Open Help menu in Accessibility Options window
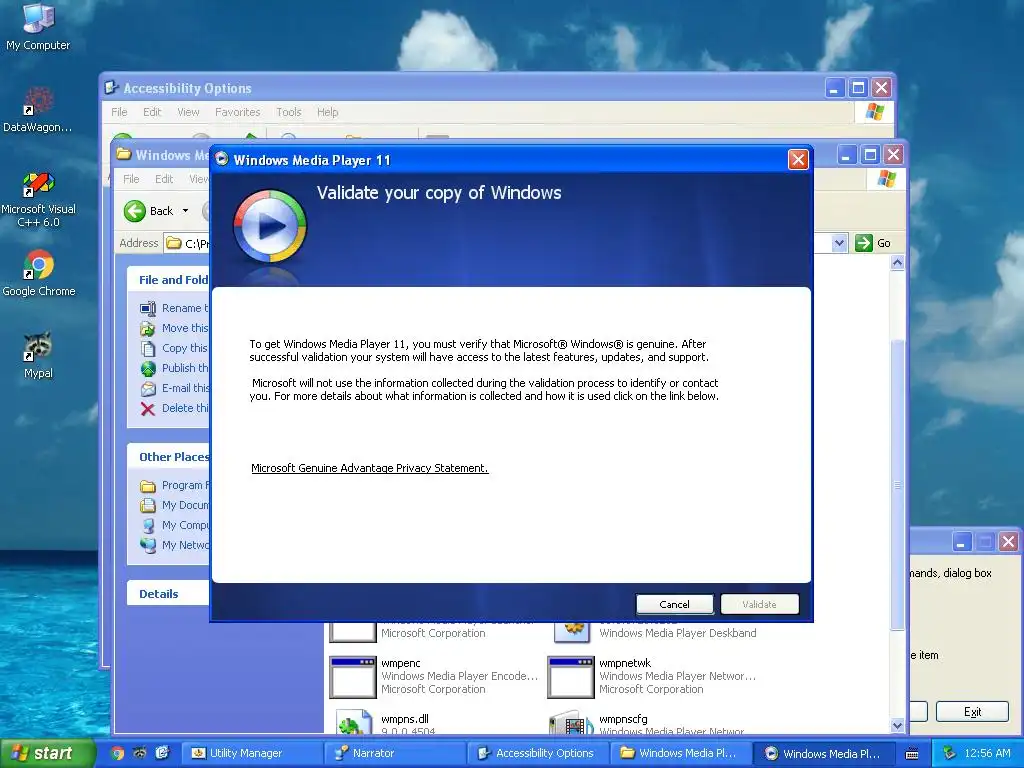Image resolution: width=1024 pixels, height=768 pixels. click(327, 112)
